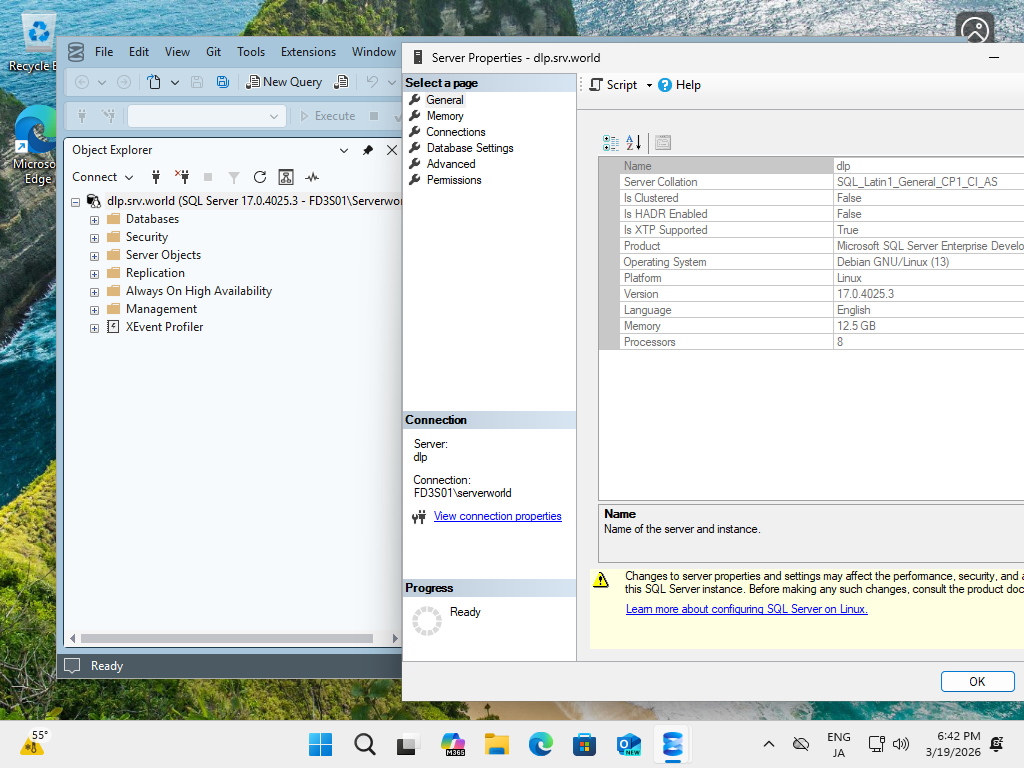Expand the Replication folder node
Screen dimensions: 1024x768
94,274
